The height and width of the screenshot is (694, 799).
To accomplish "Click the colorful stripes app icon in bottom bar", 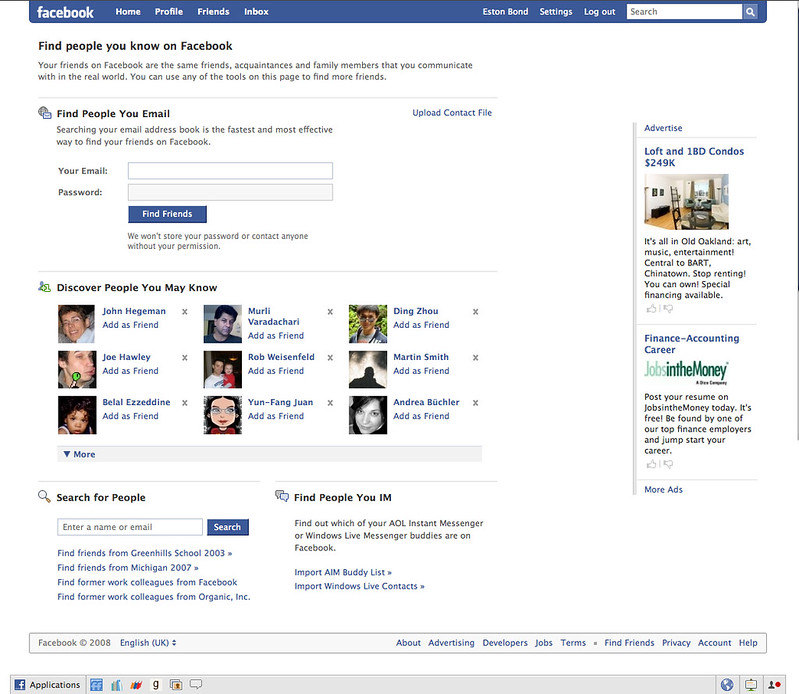I will [136, 685].
